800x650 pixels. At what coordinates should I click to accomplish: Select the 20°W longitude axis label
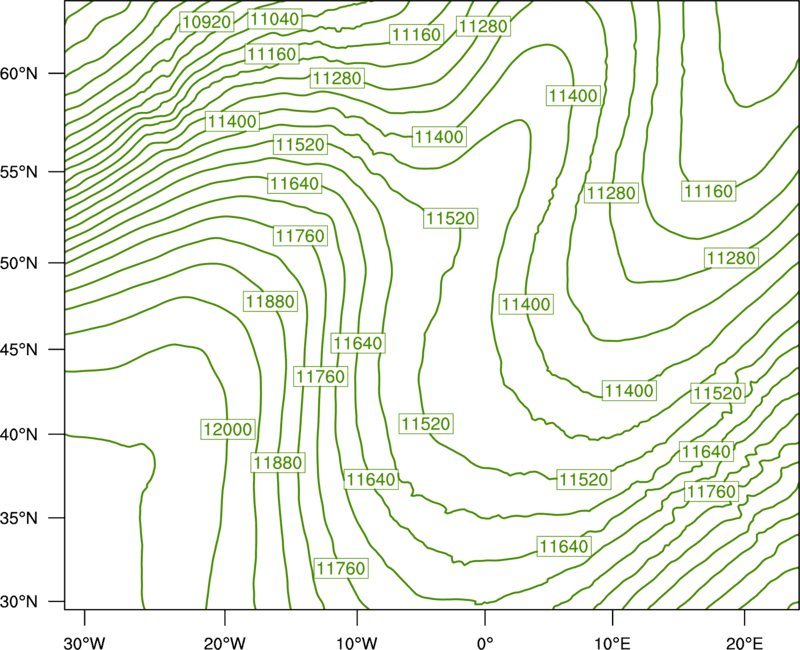pyautogui.click(x=225, y=643)
